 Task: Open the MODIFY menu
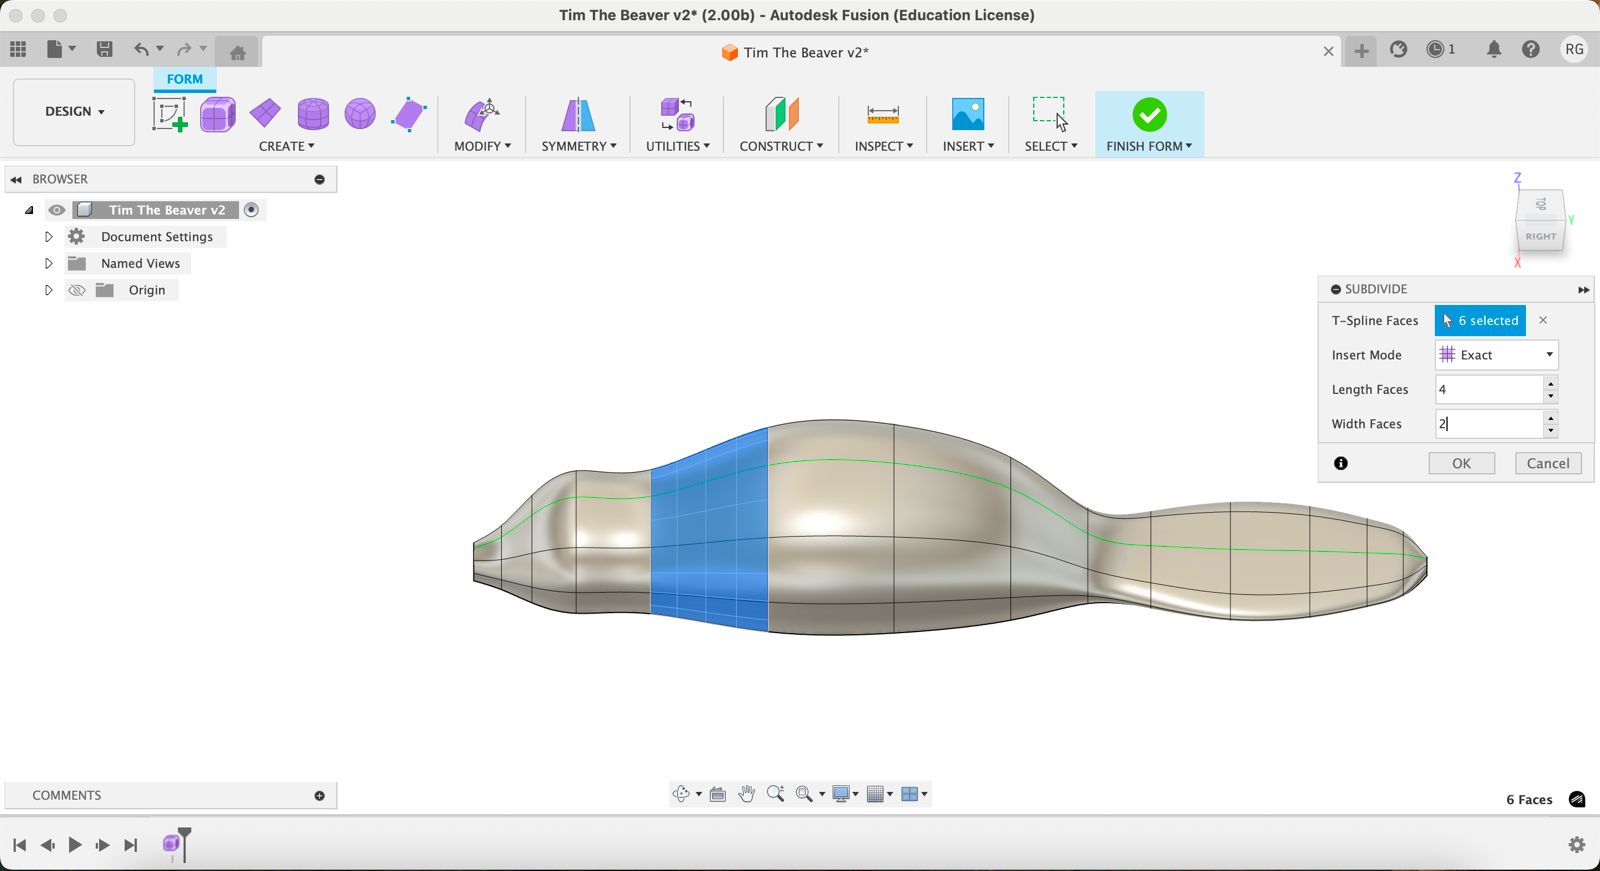coord(482,146)
